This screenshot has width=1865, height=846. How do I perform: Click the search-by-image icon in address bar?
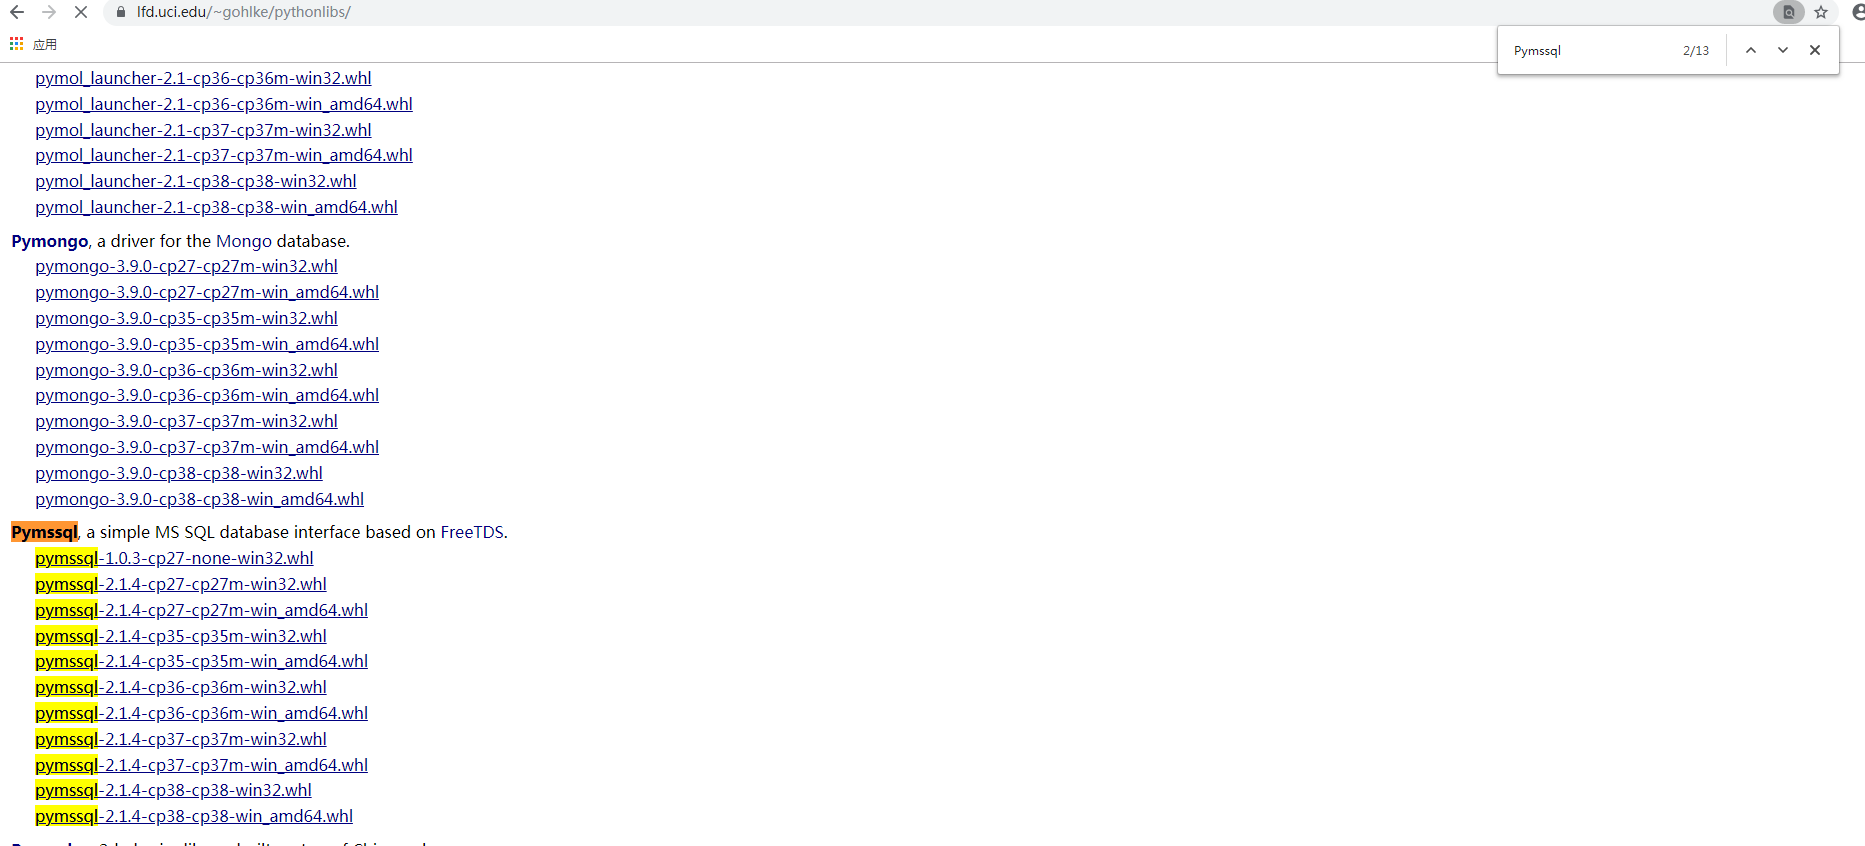(x=1789, y=12)
